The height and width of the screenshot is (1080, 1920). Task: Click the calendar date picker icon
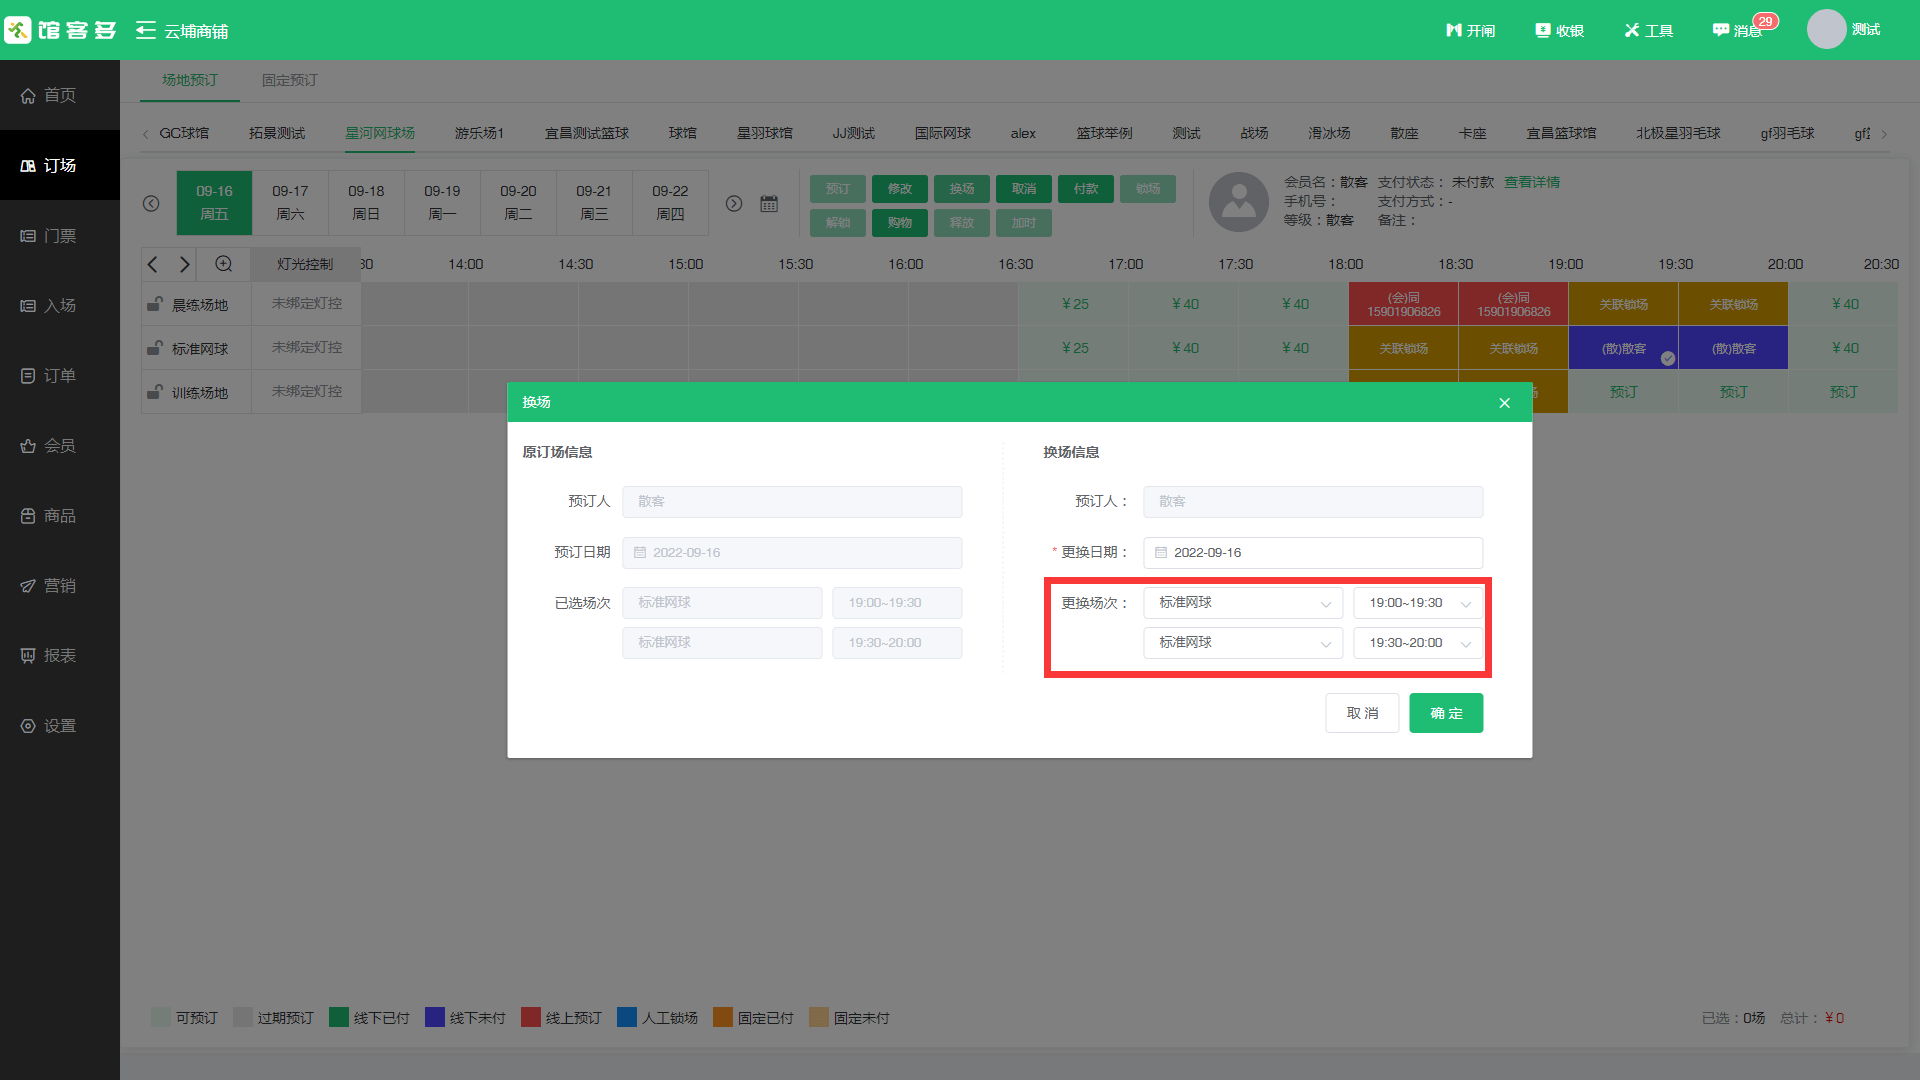click(768, 203)
